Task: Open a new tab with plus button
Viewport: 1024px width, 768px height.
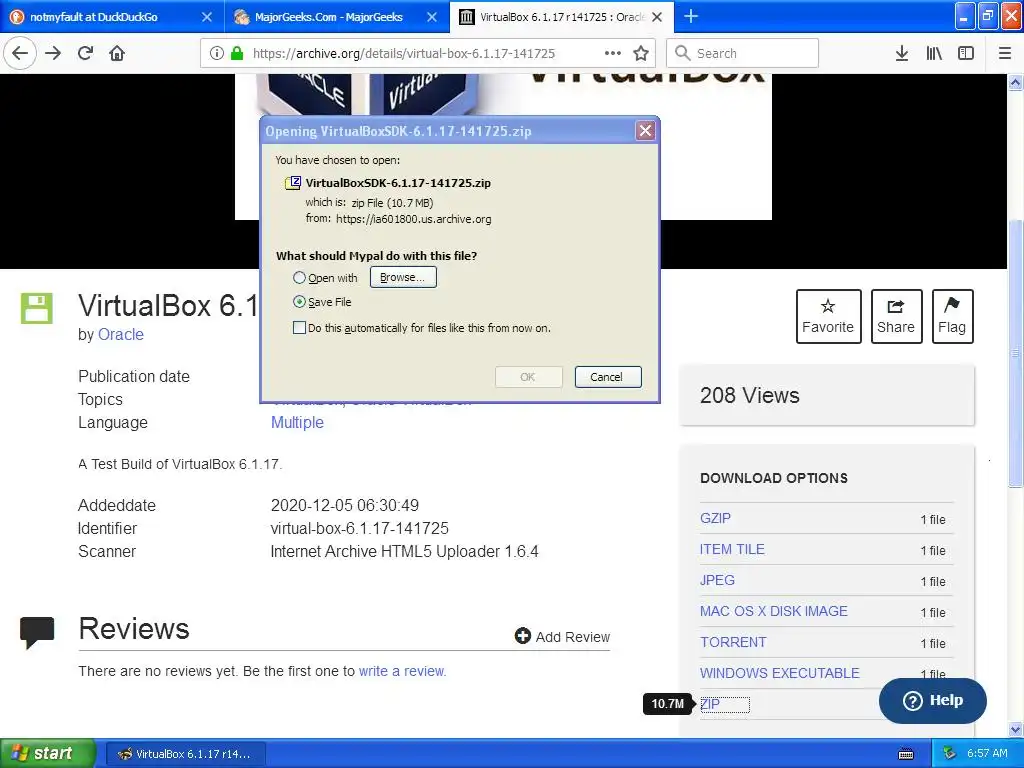Action: tap(690, 16)
